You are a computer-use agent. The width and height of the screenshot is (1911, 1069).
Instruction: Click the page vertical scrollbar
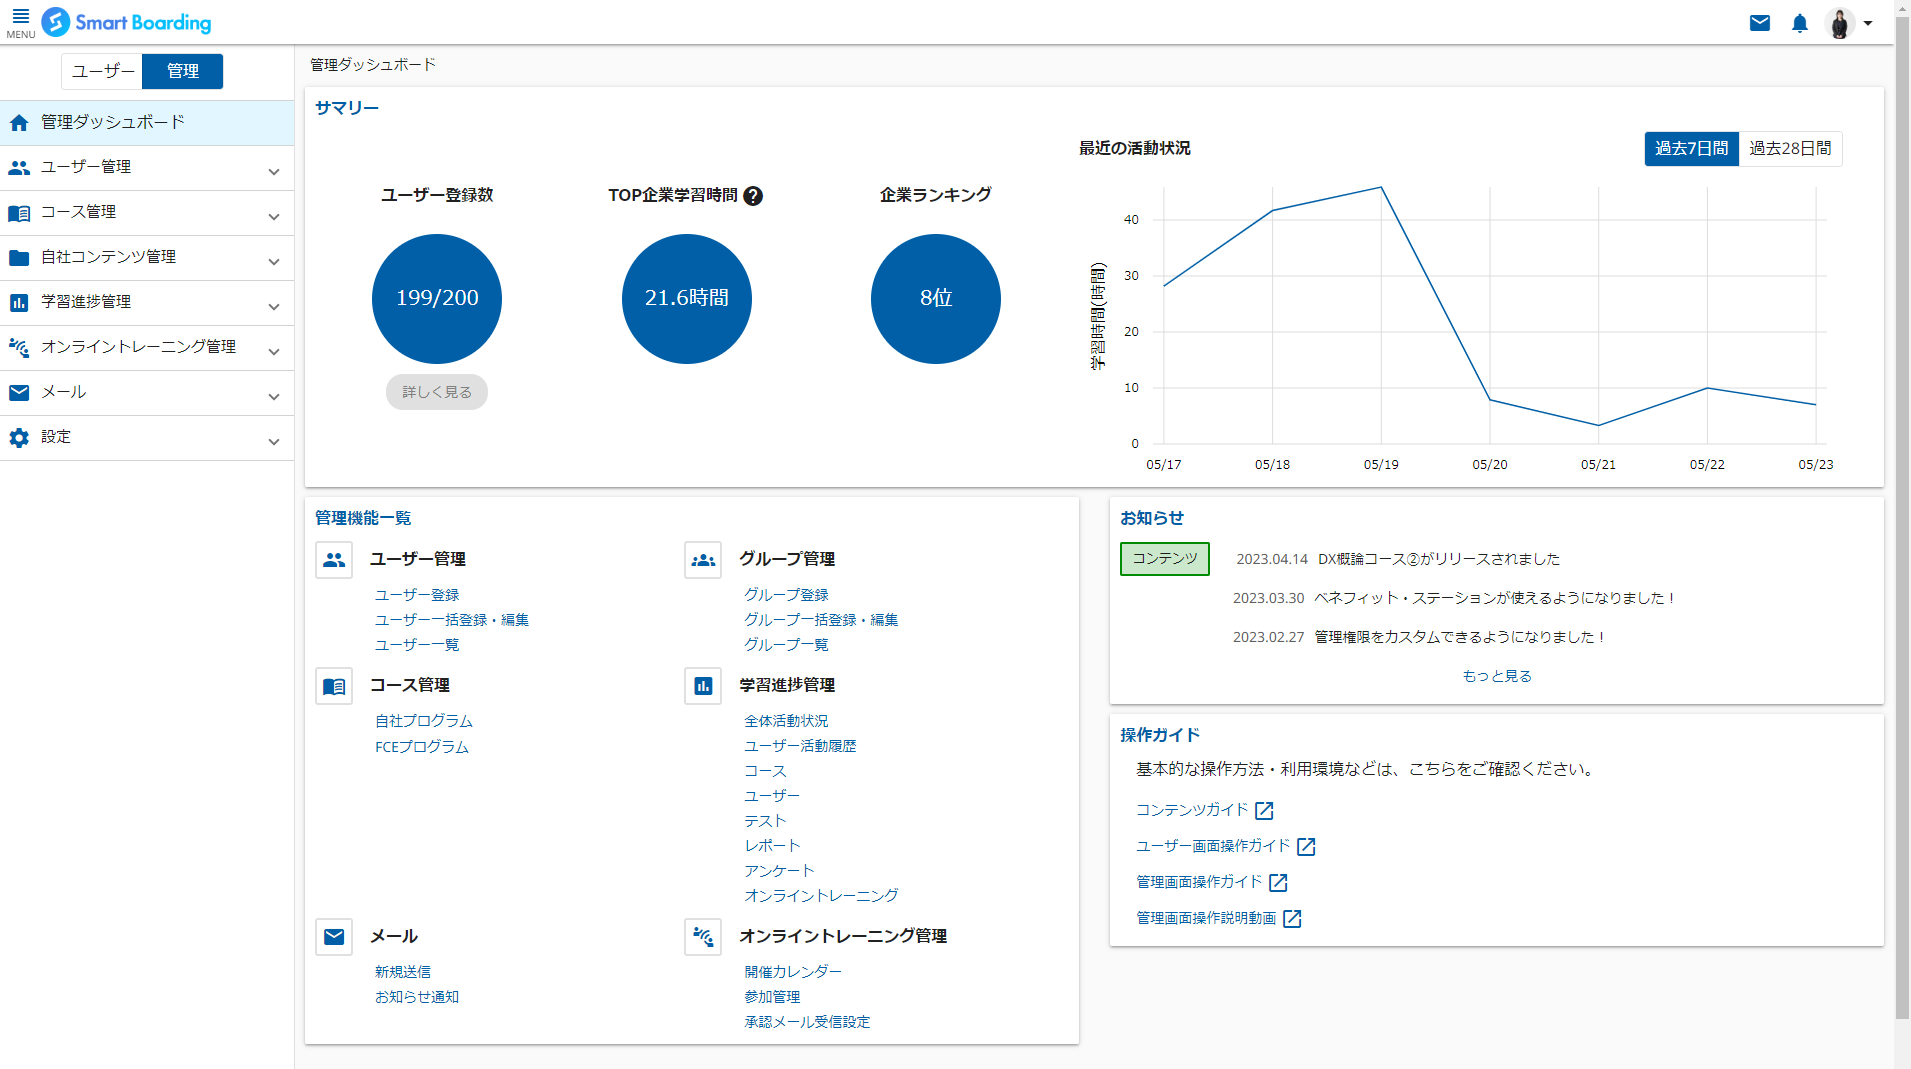pos(1902,530)
